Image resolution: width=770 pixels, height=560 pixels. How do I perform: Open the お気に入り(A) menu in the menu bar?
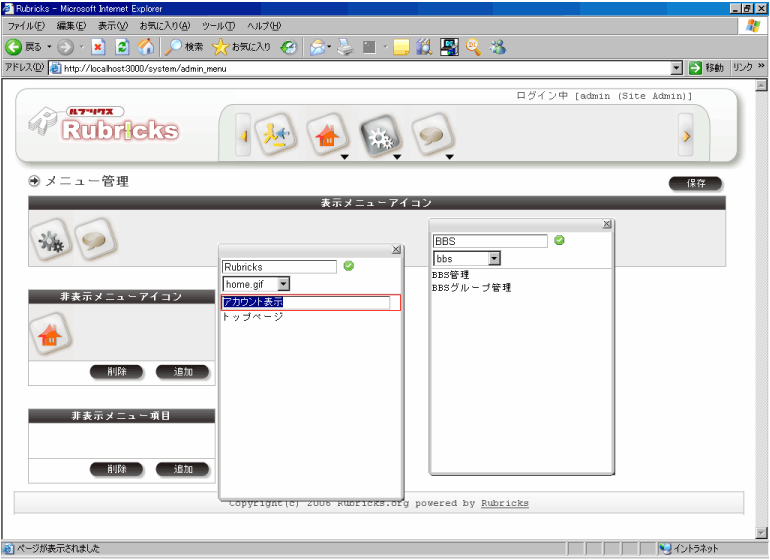pos(163,25)
